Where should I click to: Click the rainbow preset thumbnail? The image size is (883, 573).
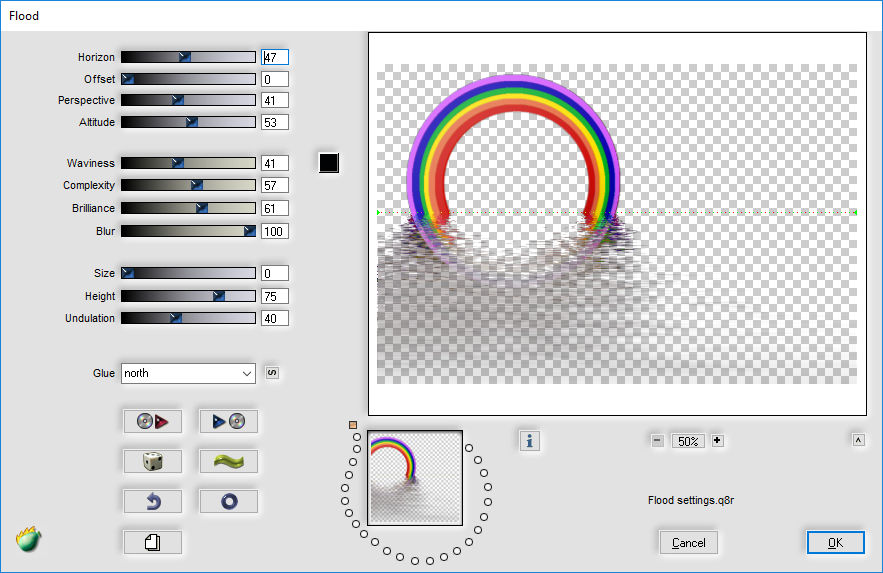tap(415, 478)
